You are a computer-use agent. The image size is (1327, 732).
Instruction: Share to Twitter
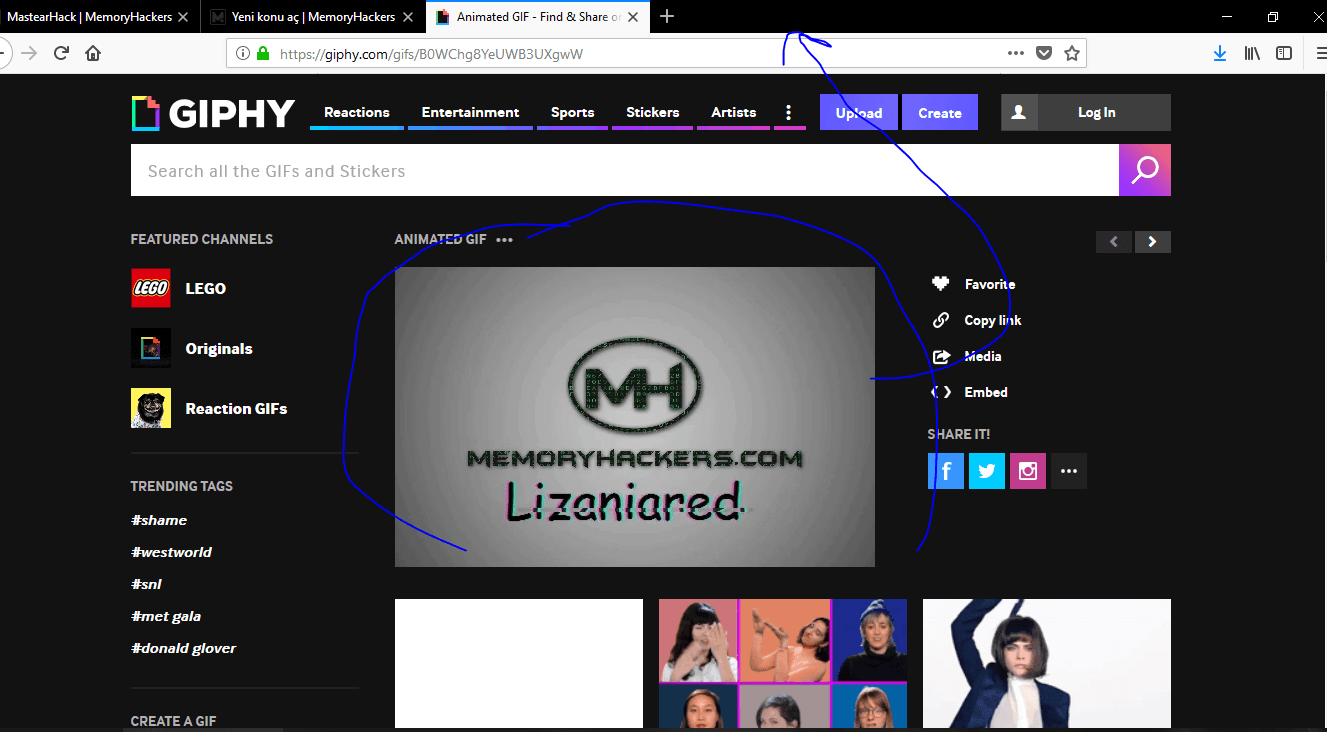(987, 471)
